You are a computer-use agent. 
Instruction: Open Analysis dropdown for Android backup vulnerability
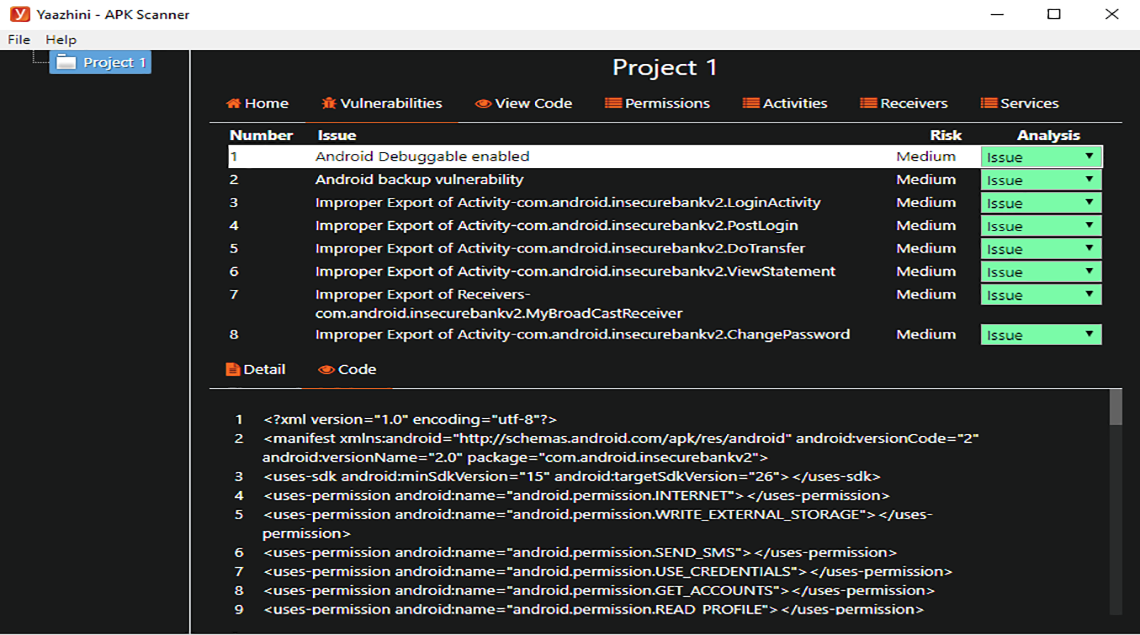click(x=1040, y=180)
